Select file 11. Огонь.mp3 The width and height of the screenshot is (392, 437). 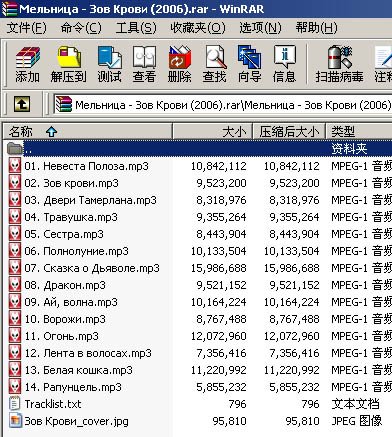(x=61, y=336)
